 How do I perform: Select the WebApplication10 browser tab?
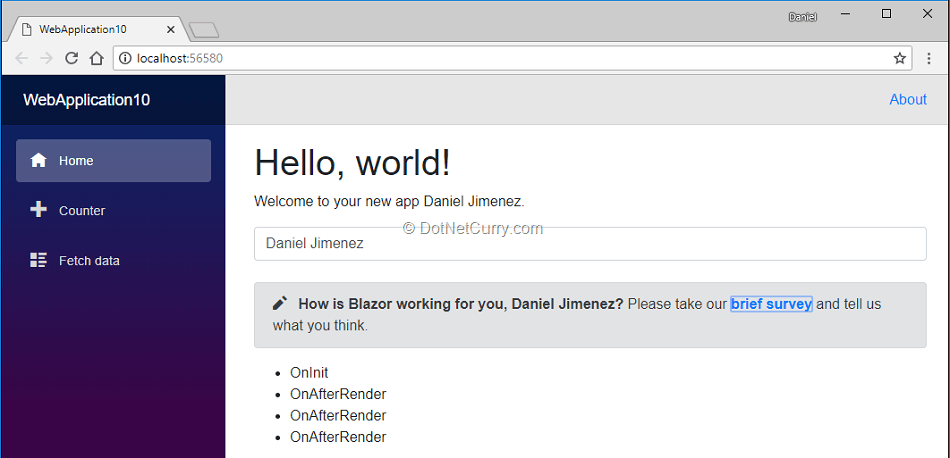pyautogui.click(x=98, y=29)
